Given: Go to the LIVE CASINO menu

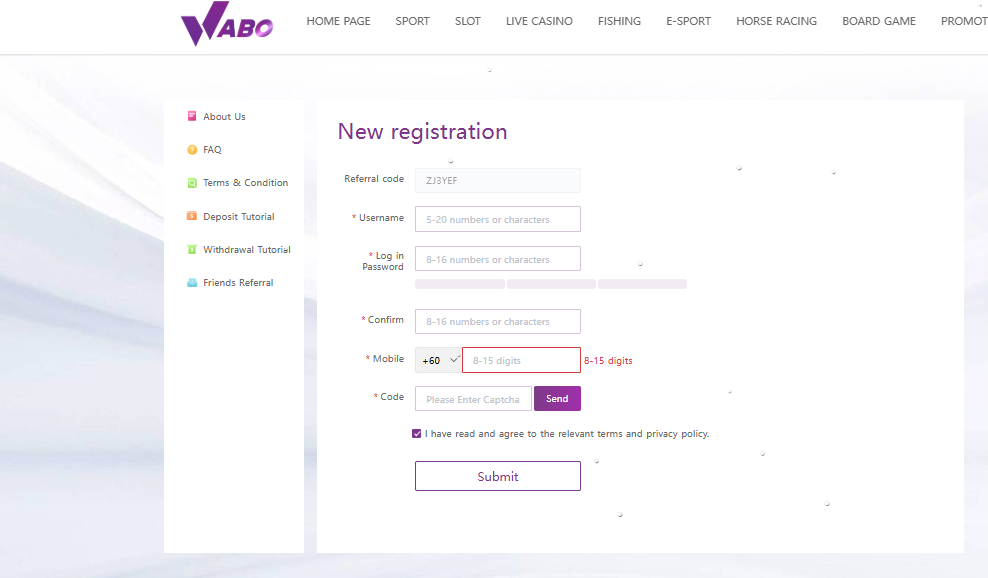Looking at the screenshot, I should [539, 21].
